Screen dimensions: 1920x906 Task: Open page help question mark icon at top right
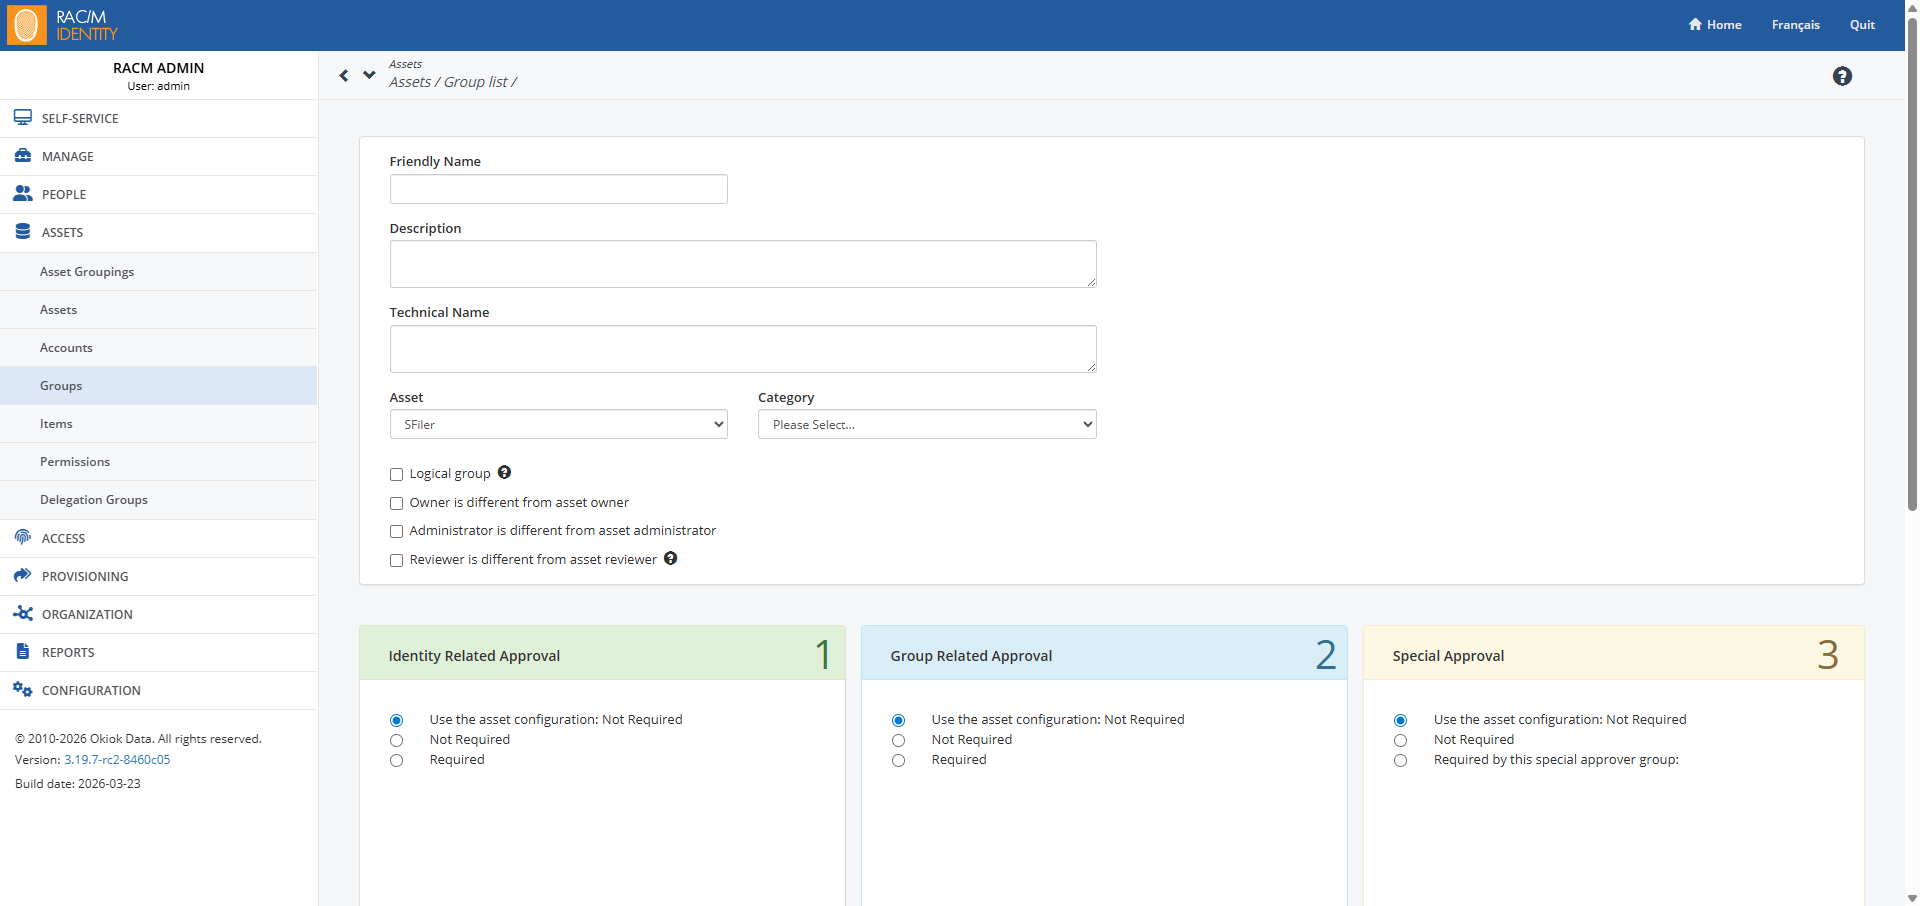click(x=1842, y=76)
